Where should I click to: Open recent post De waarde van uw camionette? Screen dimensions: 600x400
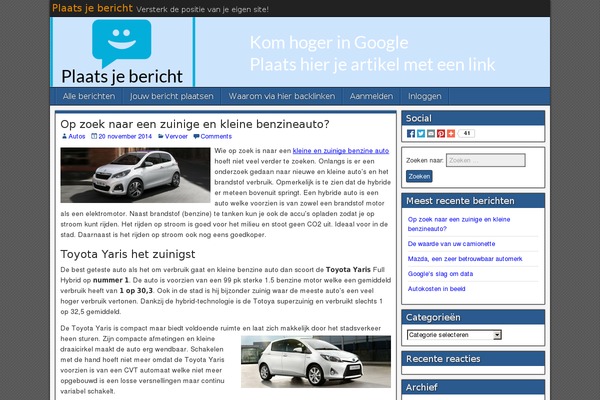[x=451, y=244]
